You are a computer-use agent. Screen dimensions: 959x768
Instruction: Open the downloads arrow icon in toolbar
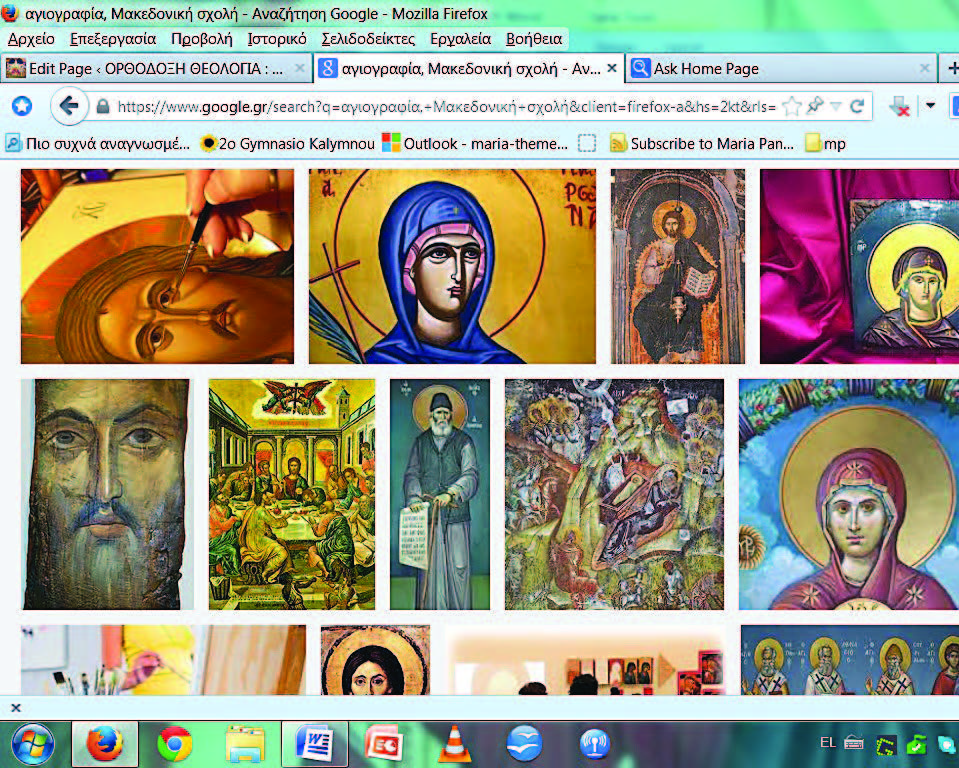(x=898, y=107)
